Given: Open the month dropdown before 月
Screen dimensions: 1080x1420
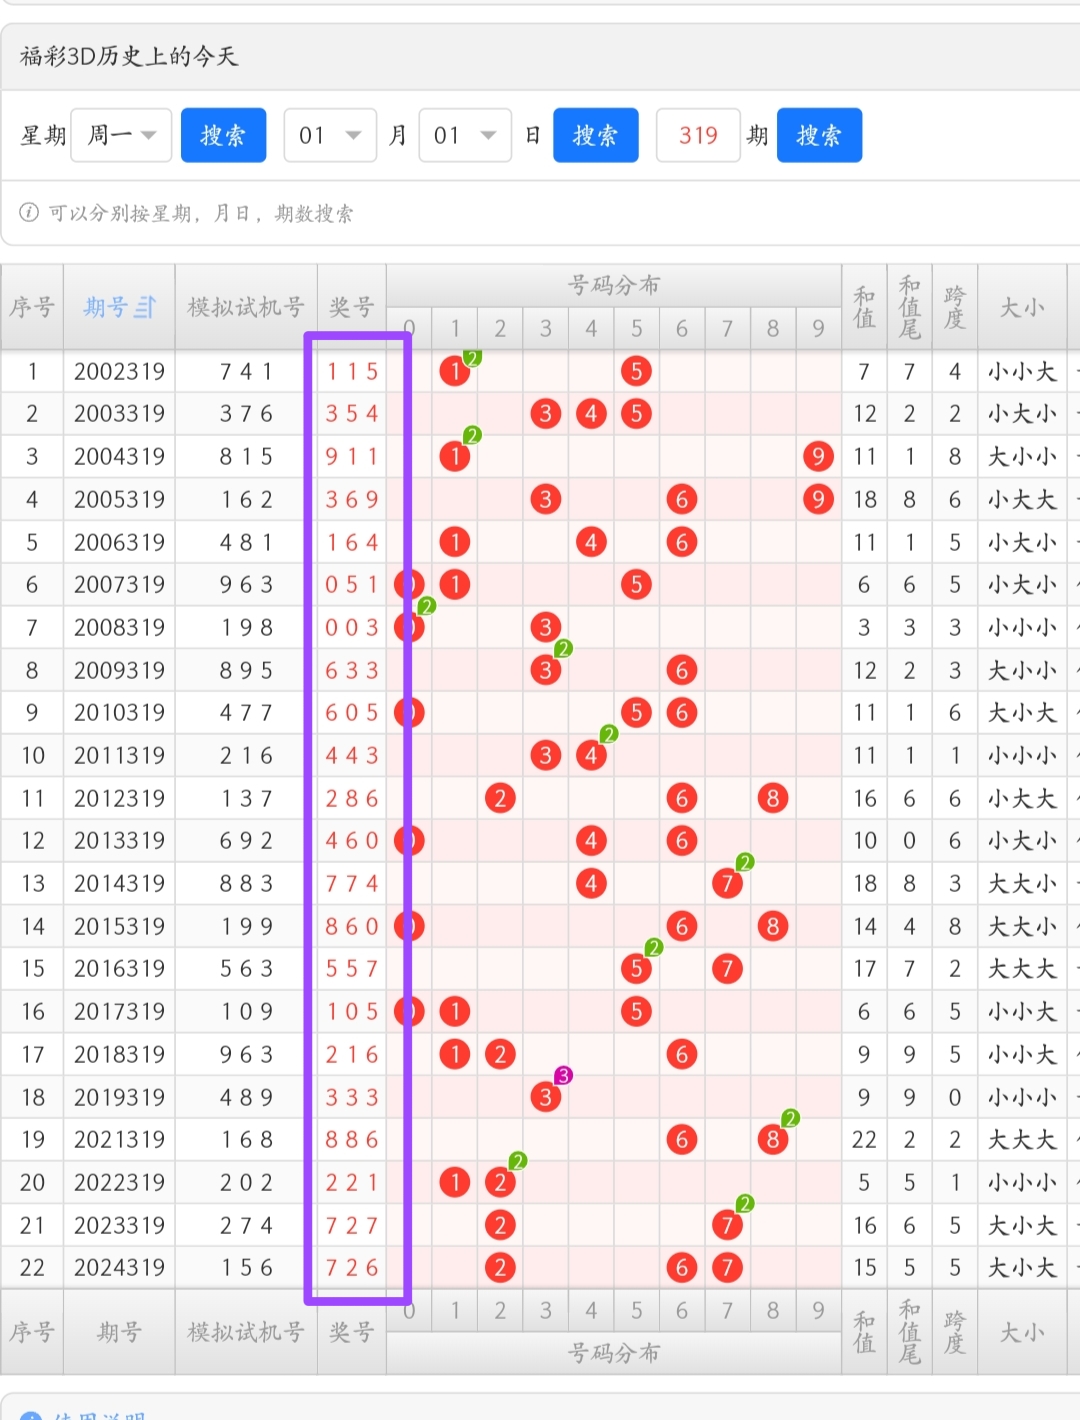Looking at the screenshot, I should pyautogui.click(x=330, y=135).
